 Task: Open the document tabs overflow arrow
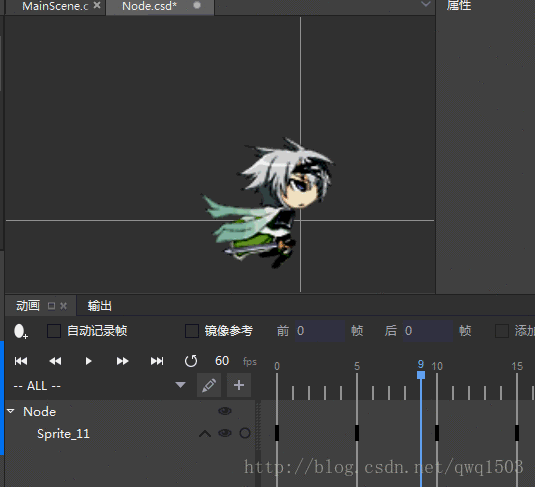click(425, 4)
